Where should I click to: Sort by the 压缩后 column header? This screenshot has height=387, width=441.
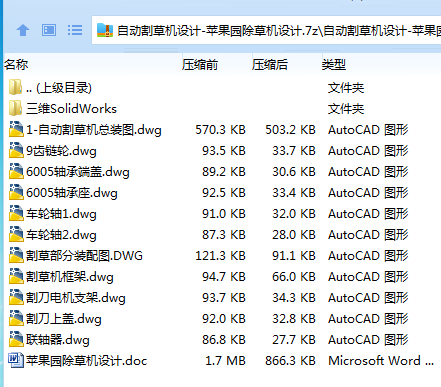[x=270, y=64]
